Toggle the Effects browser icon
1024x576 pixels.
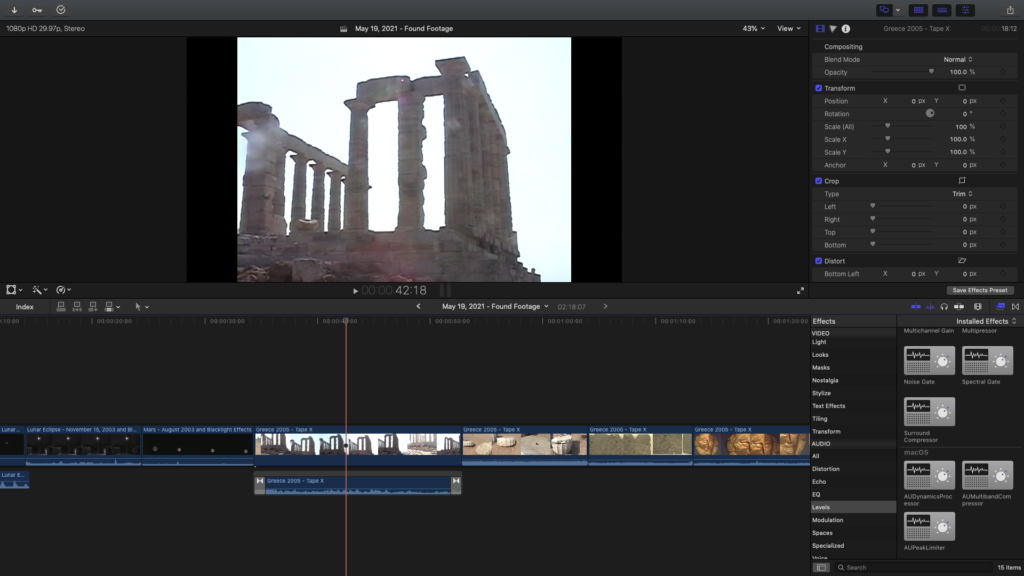point(1000,306)
